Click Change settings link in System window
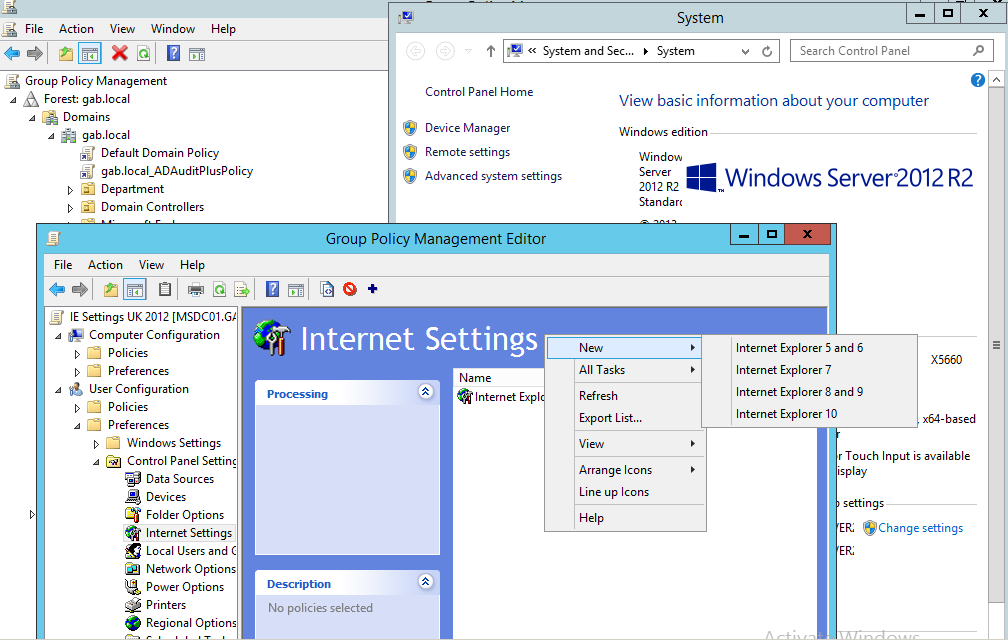1008x640 pixels. click(921, 528)
